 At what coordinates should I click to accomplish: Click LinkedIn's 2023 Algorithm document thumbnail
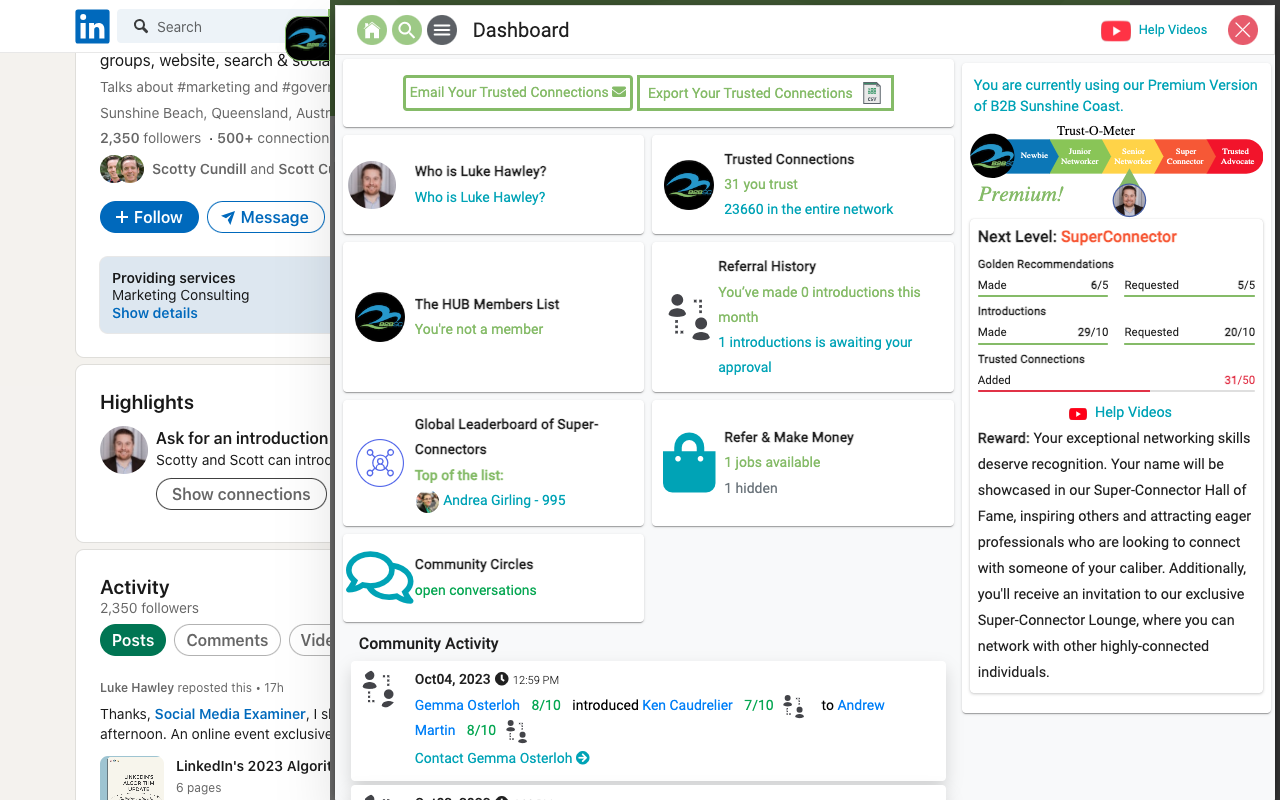(132, 778)
